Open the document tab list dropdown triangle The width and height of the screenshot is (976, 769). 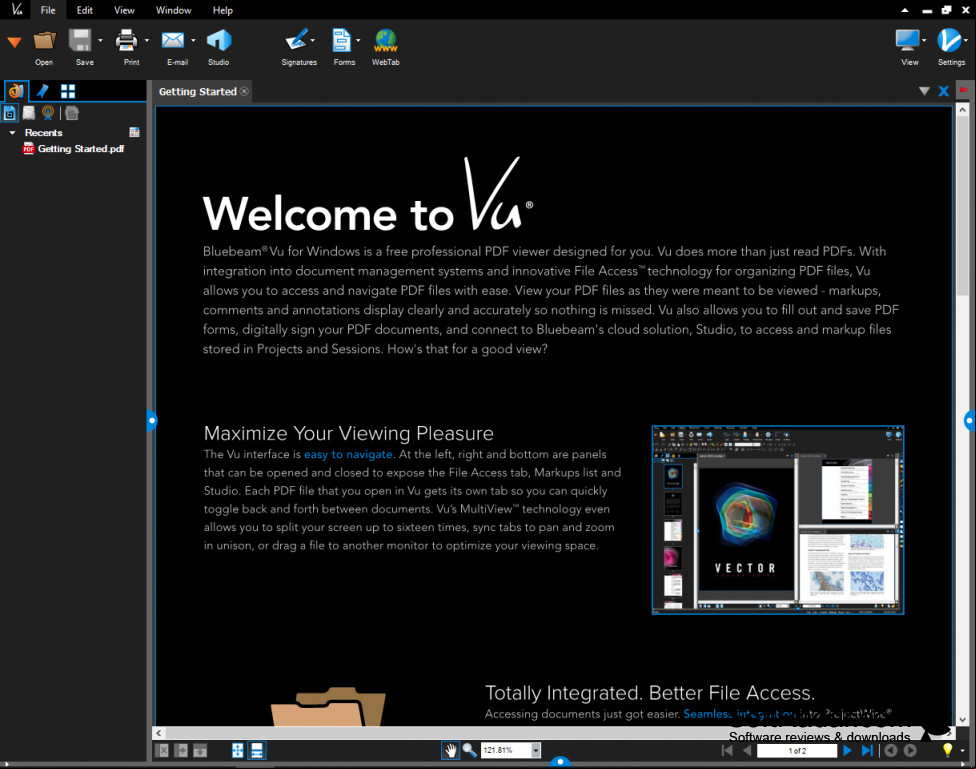point(924,92)
